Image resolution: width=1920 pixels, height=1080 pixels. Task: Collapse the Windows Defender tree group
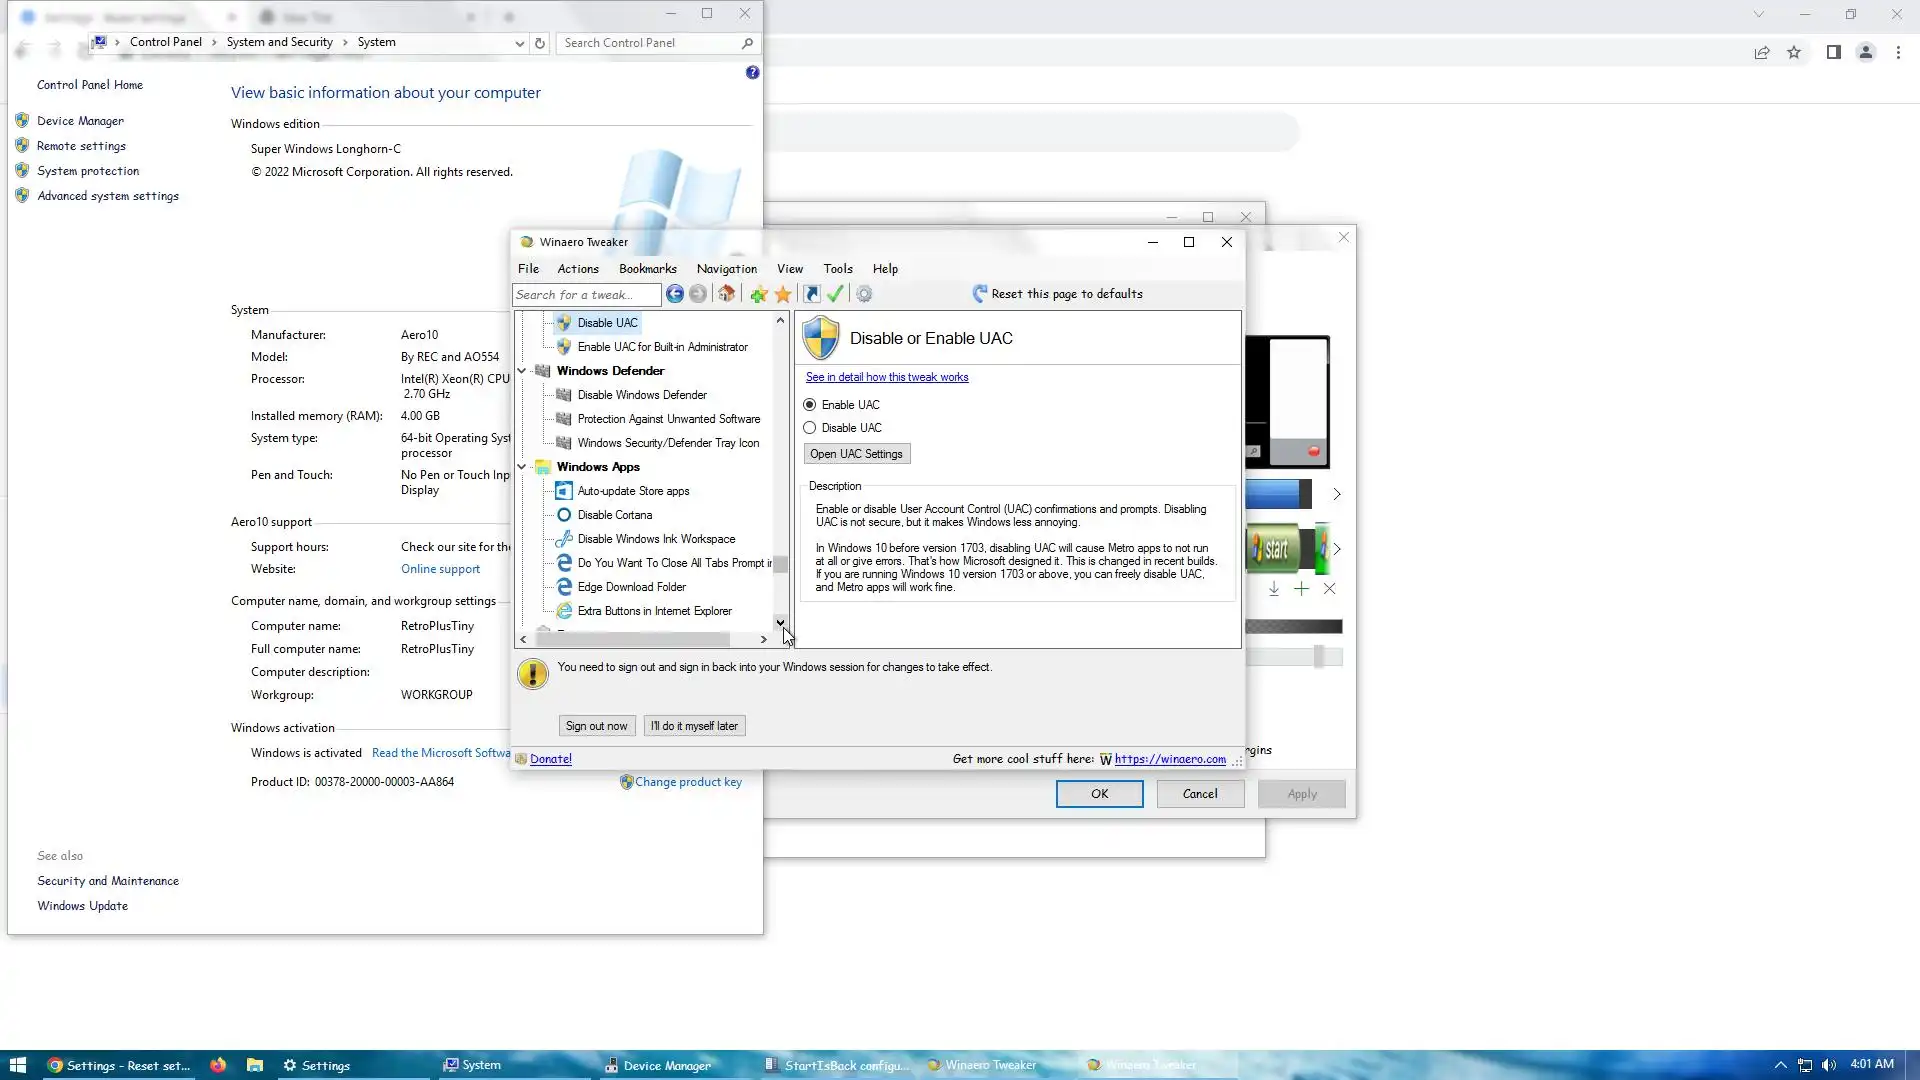point(522,371)
